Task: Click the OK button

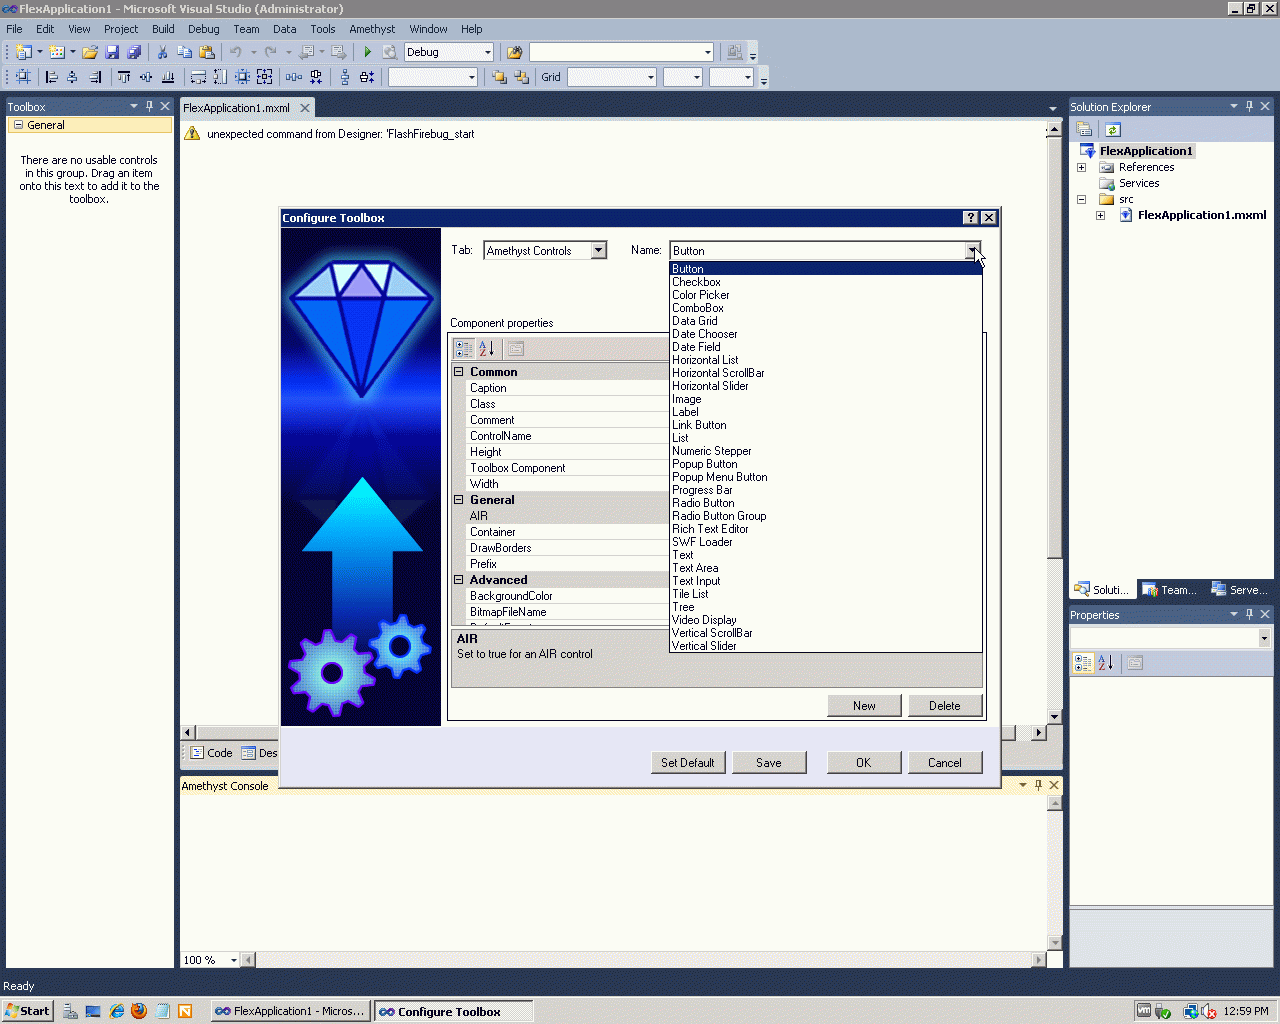Action: coord(864,762)
